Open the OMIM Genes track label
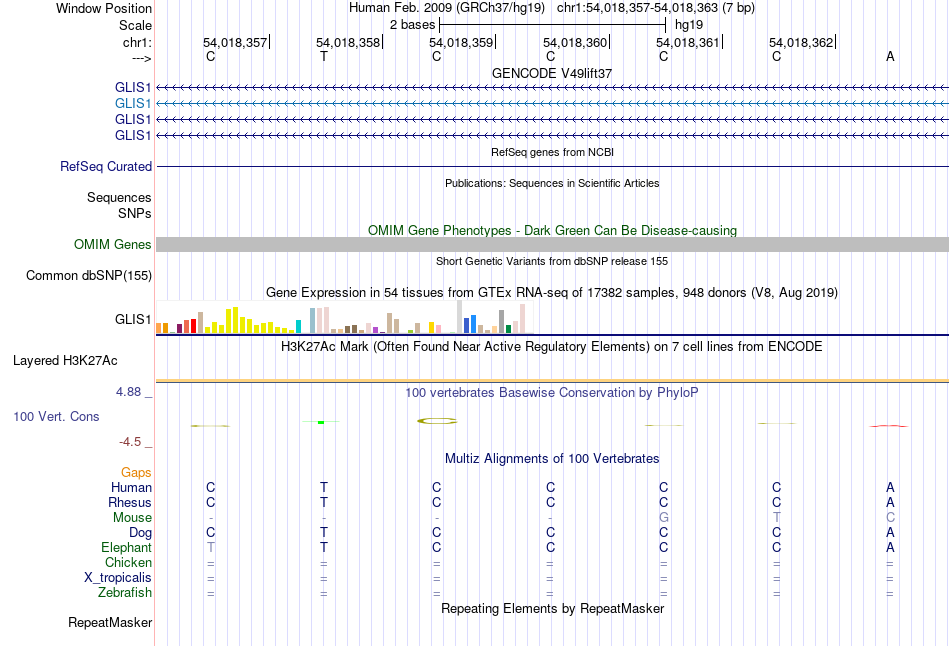Screen dimensions: 950x646 click(113, 244)
